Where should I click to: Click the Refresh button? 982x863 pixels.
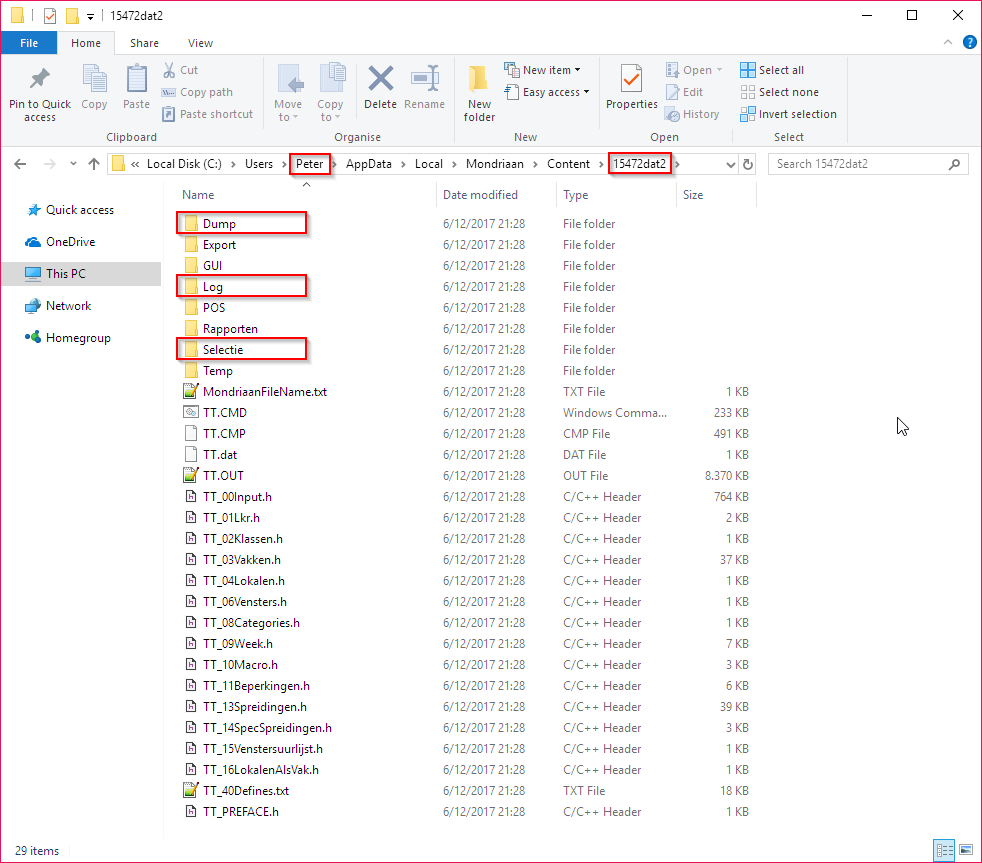[x=748, y=165]
